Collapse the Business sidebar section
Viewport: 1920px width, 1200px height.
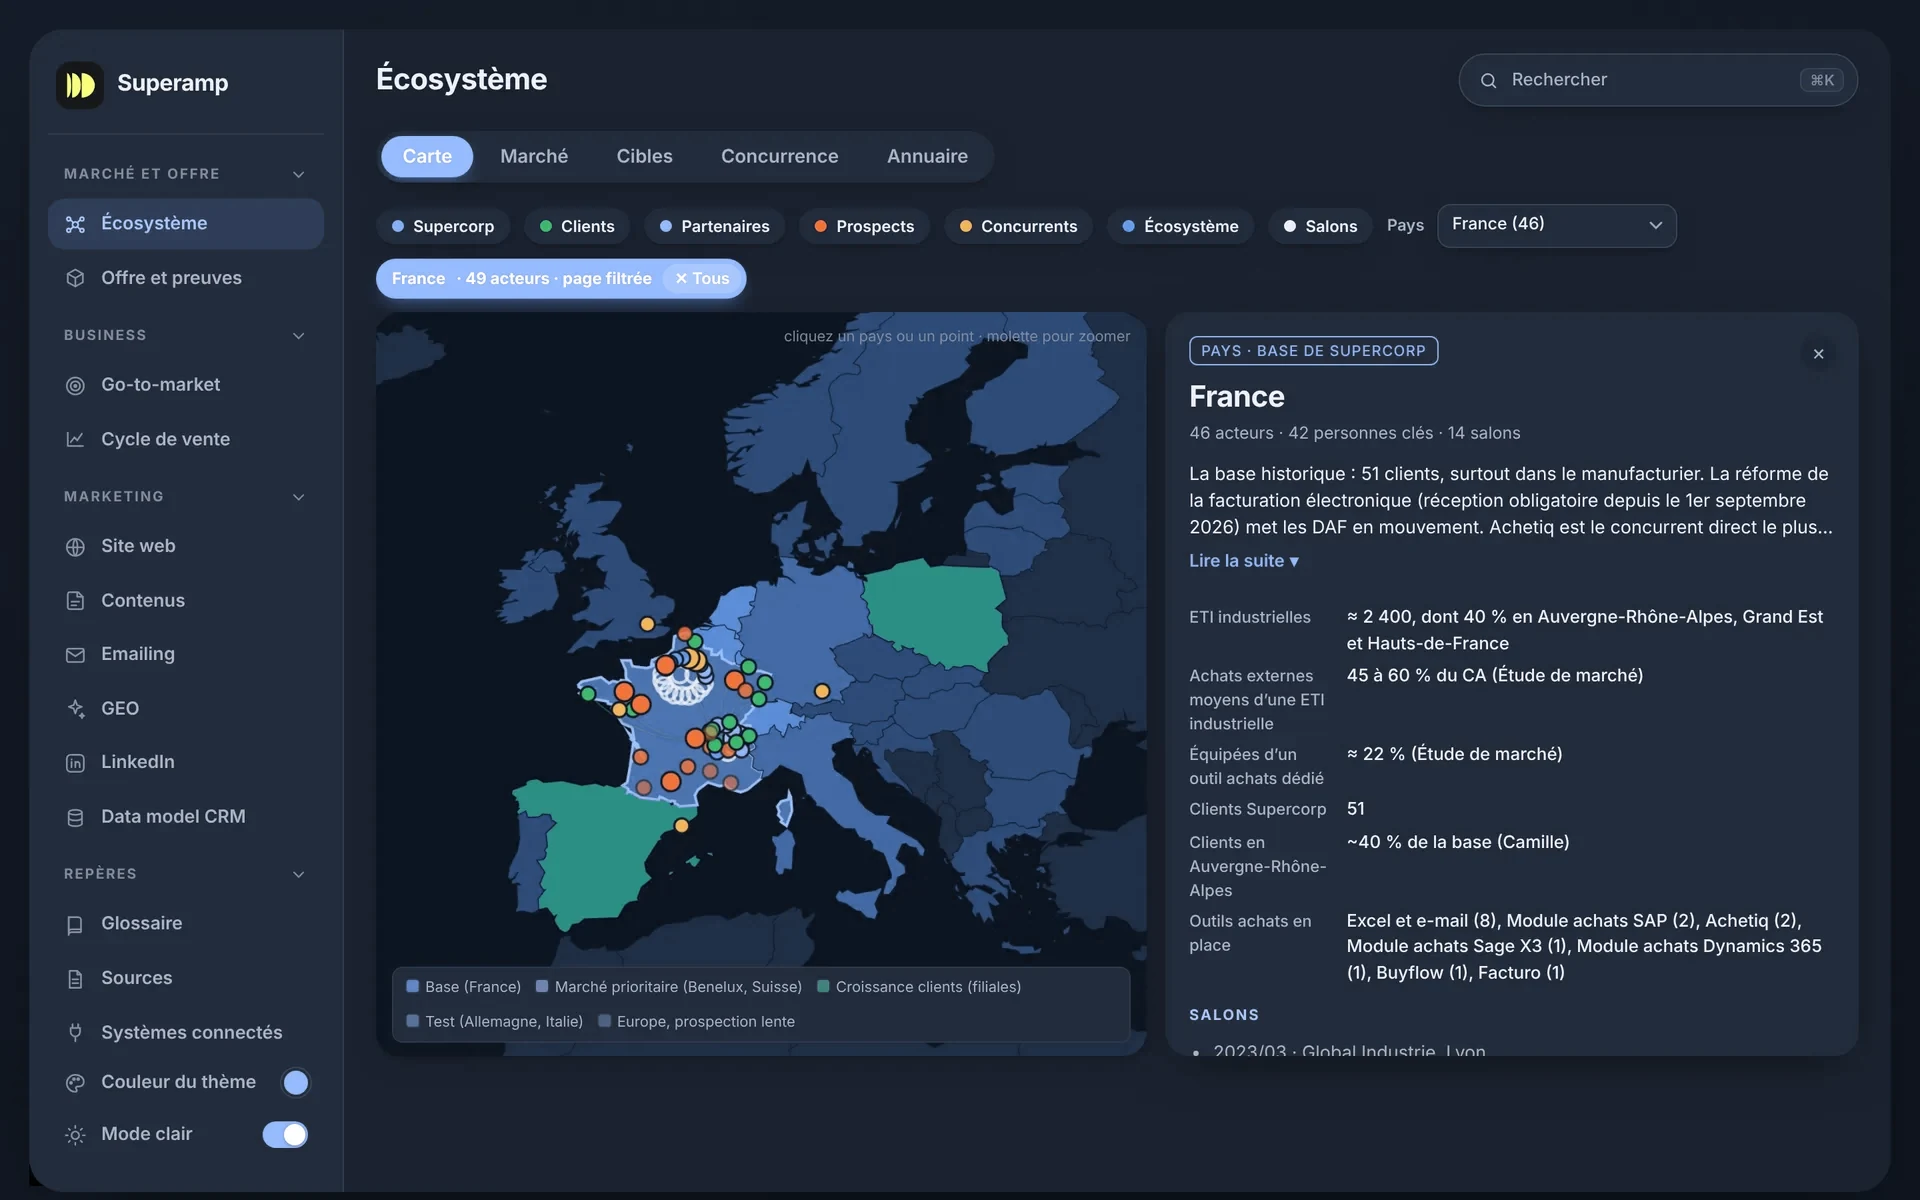298,335
